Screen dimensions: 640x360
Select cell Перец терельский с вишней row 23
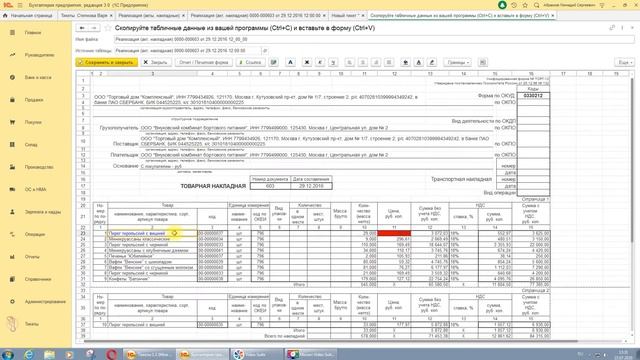[x=152, y=233]
